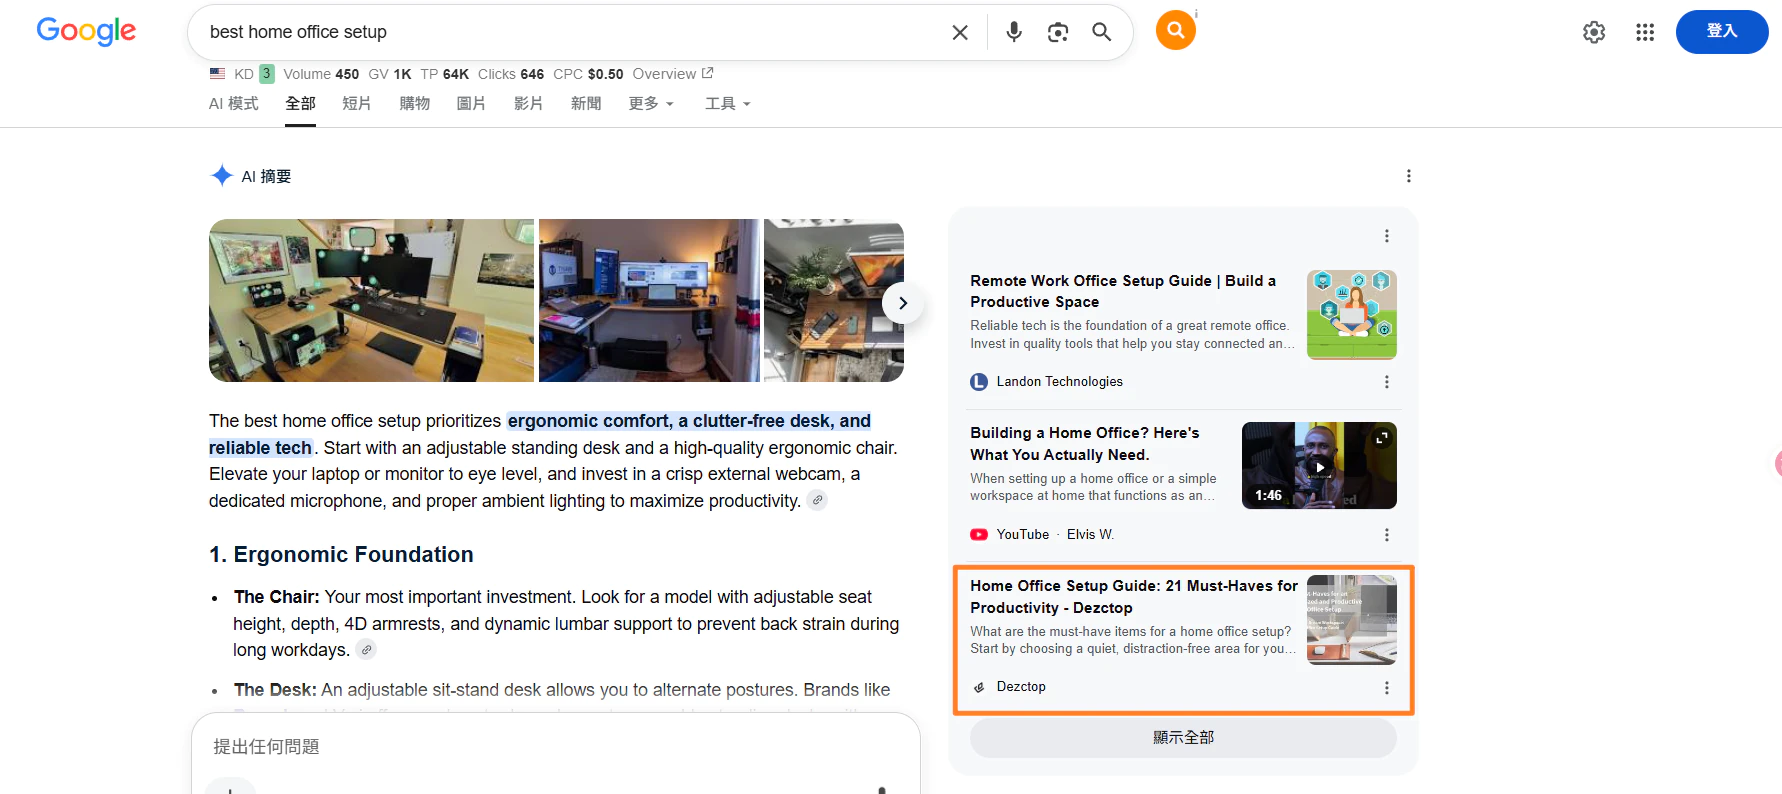Click Landon Technologies source name
Viewport: 1782px width, 794px height.
pyautogui.click(x=1060, y=382)
